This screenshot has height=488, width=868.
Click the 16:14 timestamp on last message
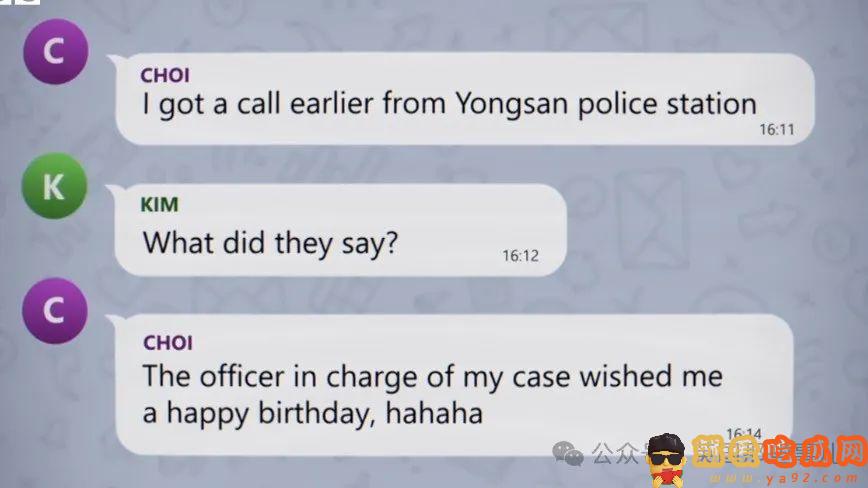[743, 434]
